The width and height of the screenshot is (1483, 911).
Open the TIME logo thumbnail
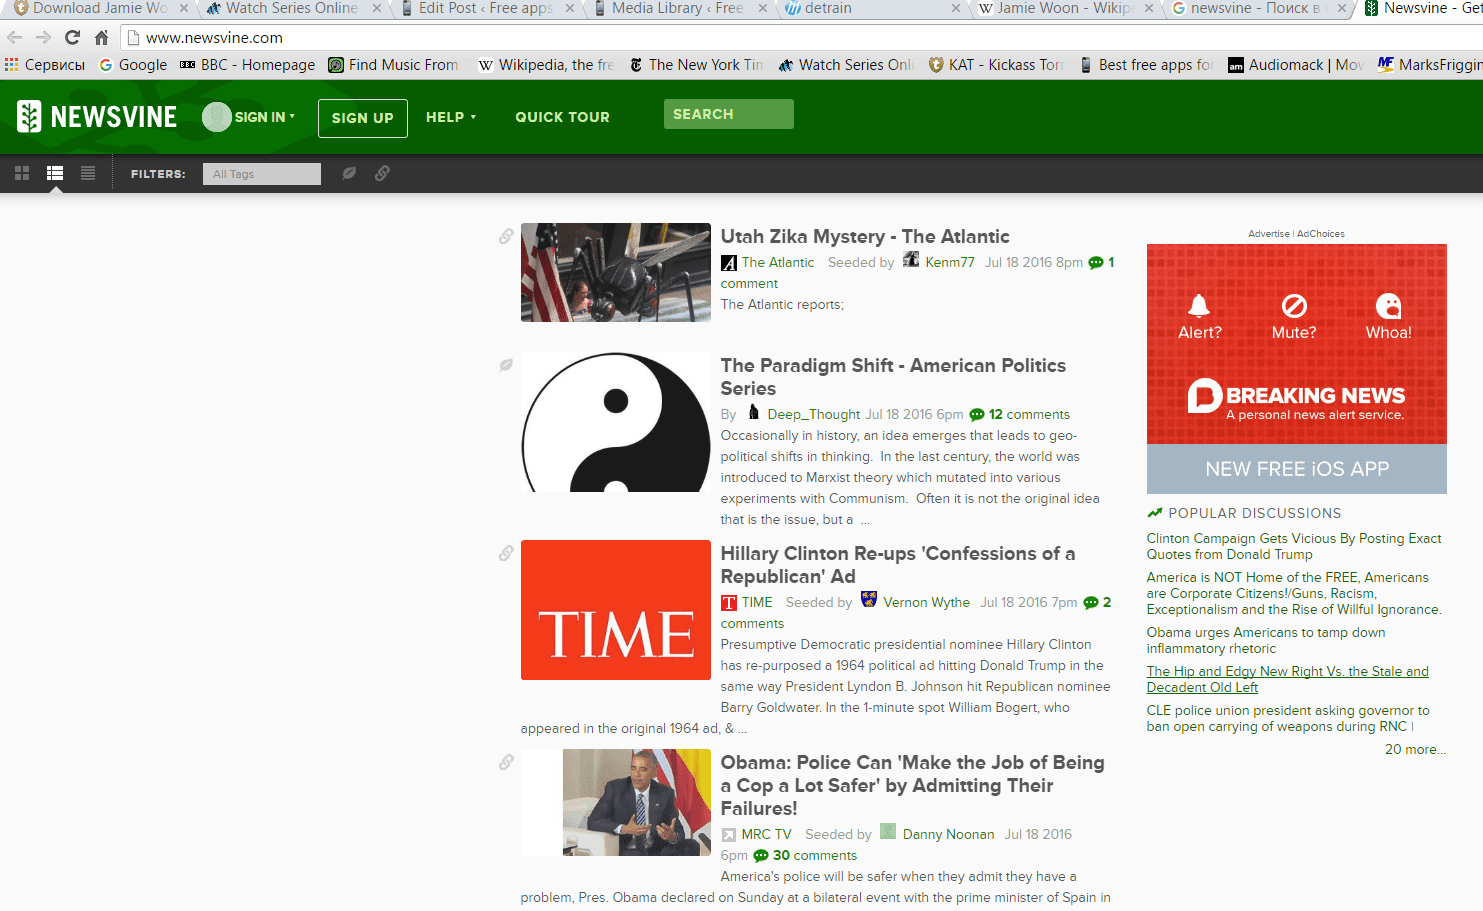tap(616, 610)
